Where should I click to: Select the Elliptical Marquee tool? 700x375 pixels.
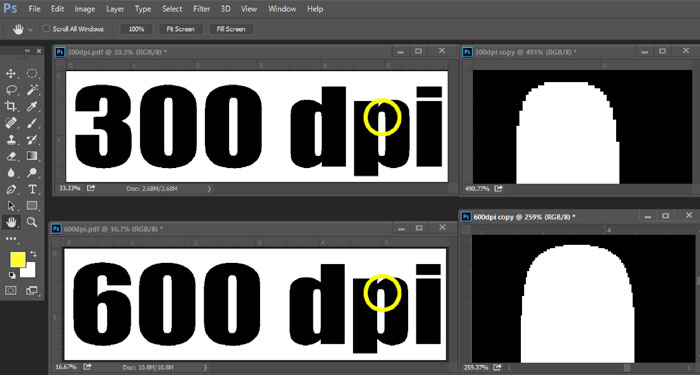pos(32,74)
